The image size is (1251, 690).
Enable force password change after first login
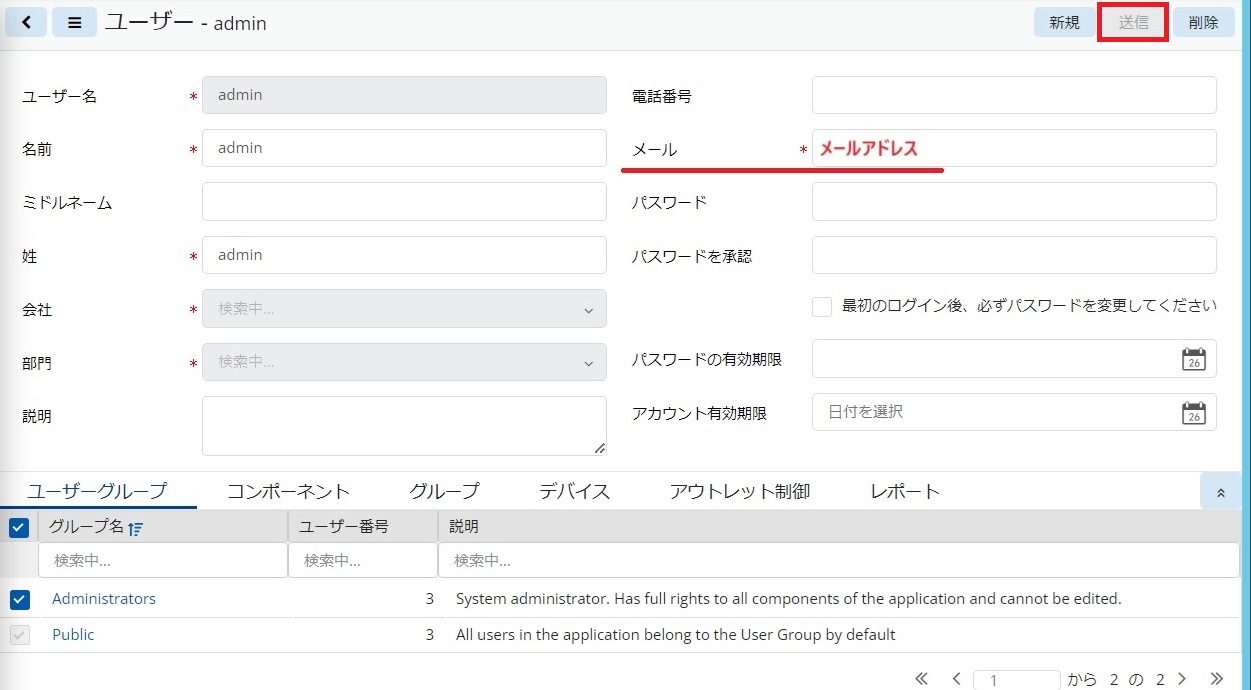(822, 307)
